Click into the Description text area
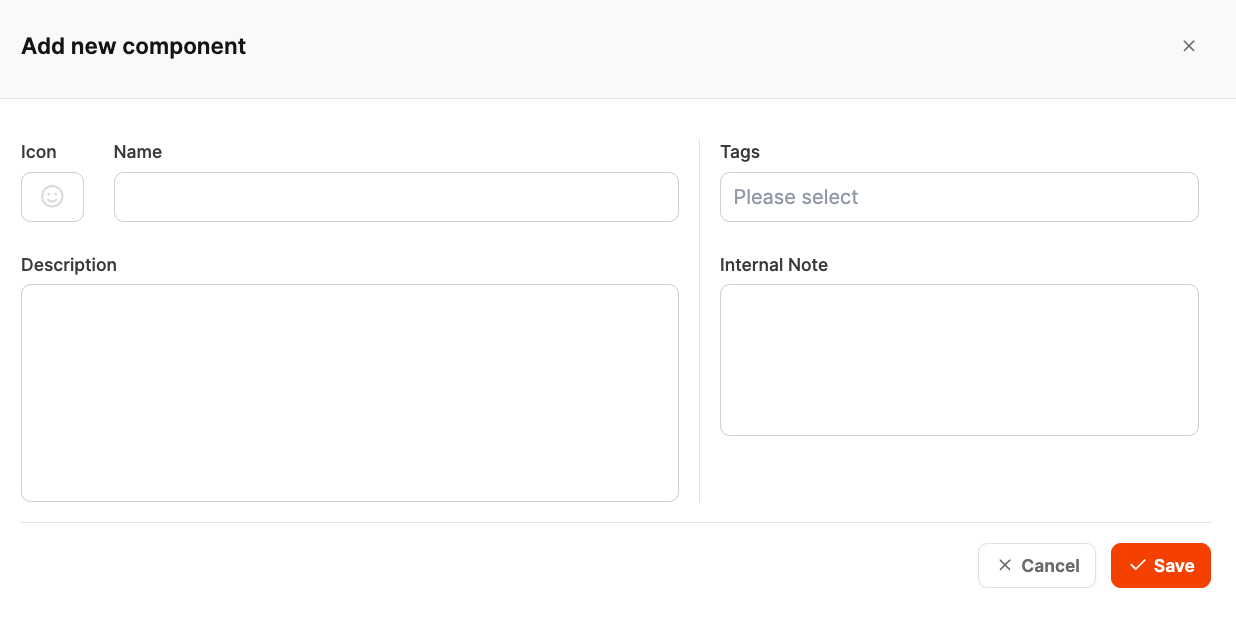Screen dimensions: 1236x620 click(349, 392)
